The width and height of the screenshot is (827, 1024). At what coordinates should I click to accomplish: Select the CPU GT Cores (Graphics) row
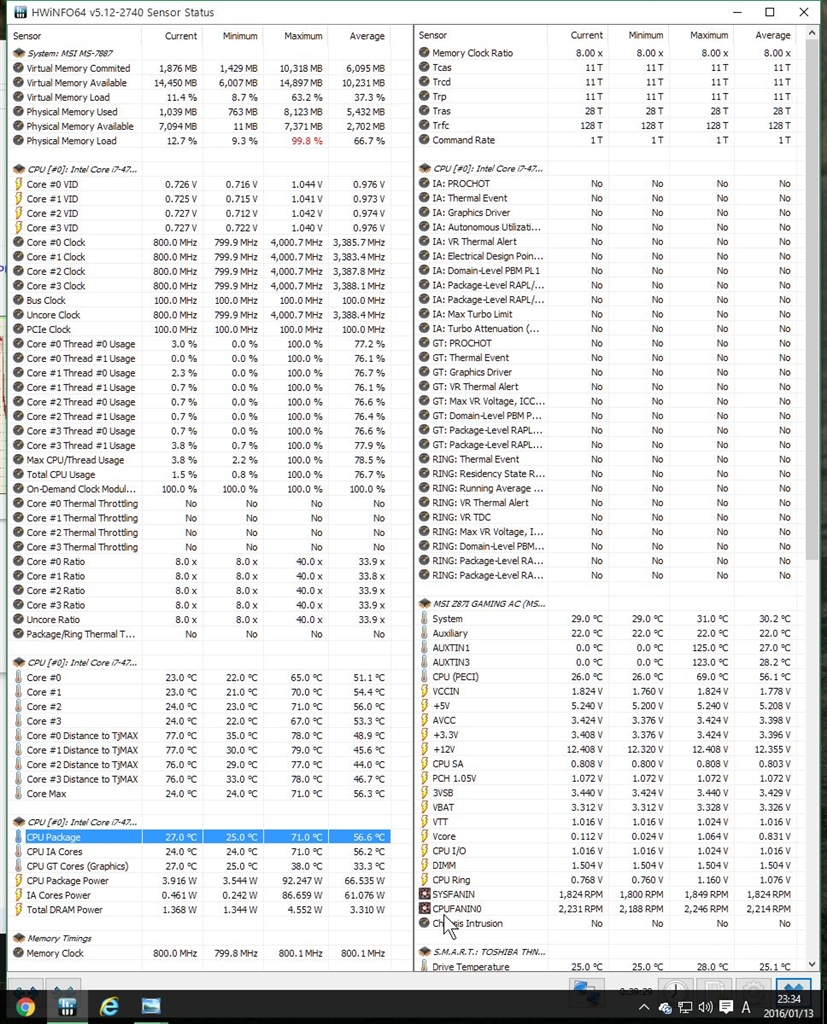(x=201, y=866)
